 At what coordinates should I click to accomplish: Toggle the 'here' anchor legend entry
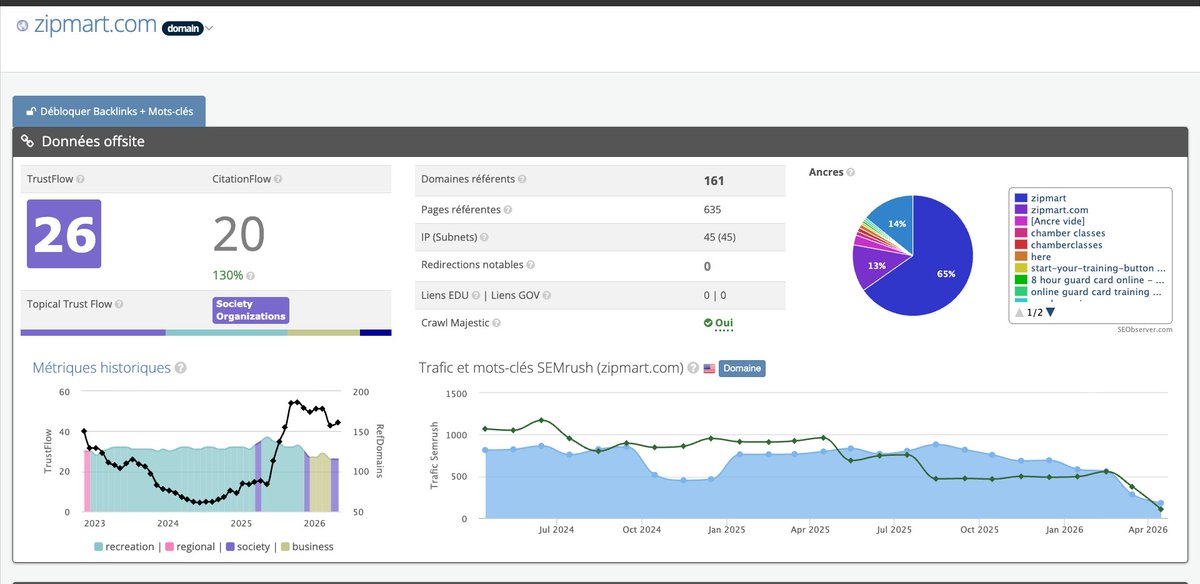[x=1035, y=257]
